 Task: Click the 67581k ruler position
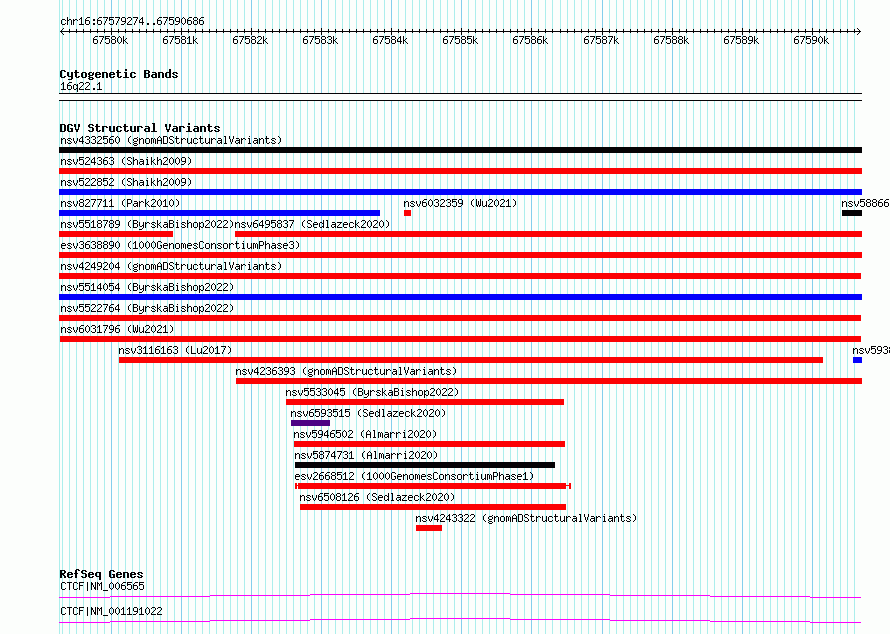point(180,40)
